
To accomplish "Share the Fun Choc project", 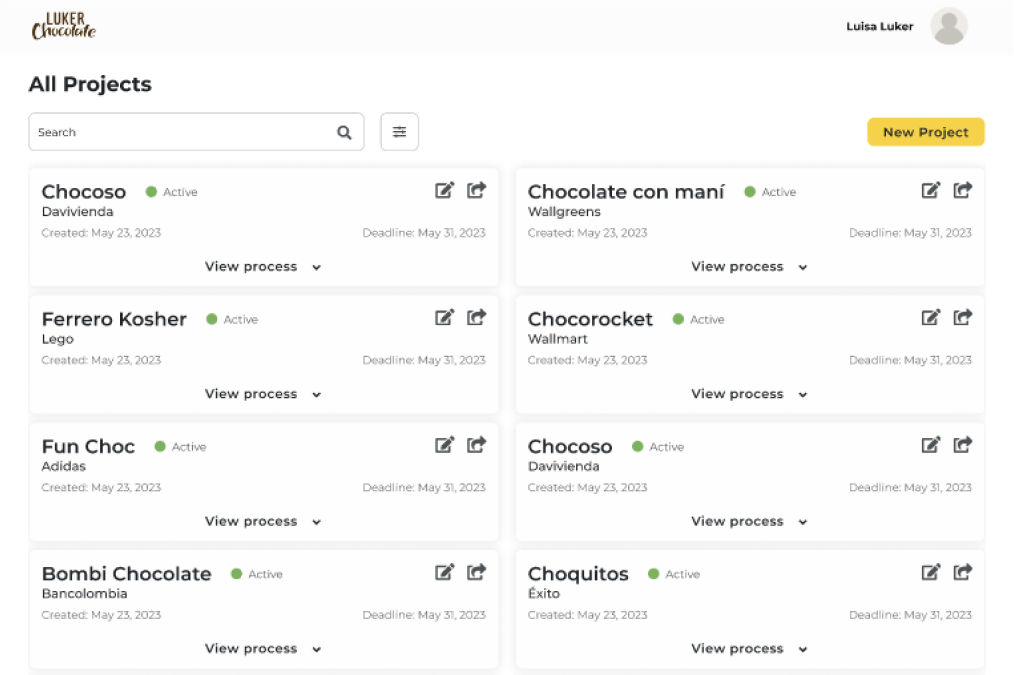I will [477, 445].
